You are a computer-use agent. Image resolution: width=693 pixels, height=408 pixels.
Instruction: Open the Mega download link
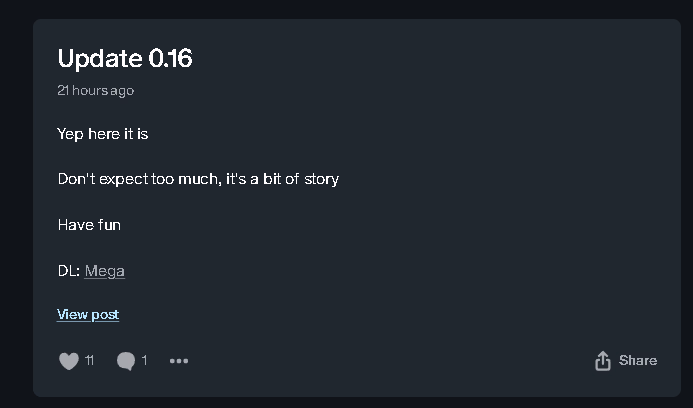[105, 271]
